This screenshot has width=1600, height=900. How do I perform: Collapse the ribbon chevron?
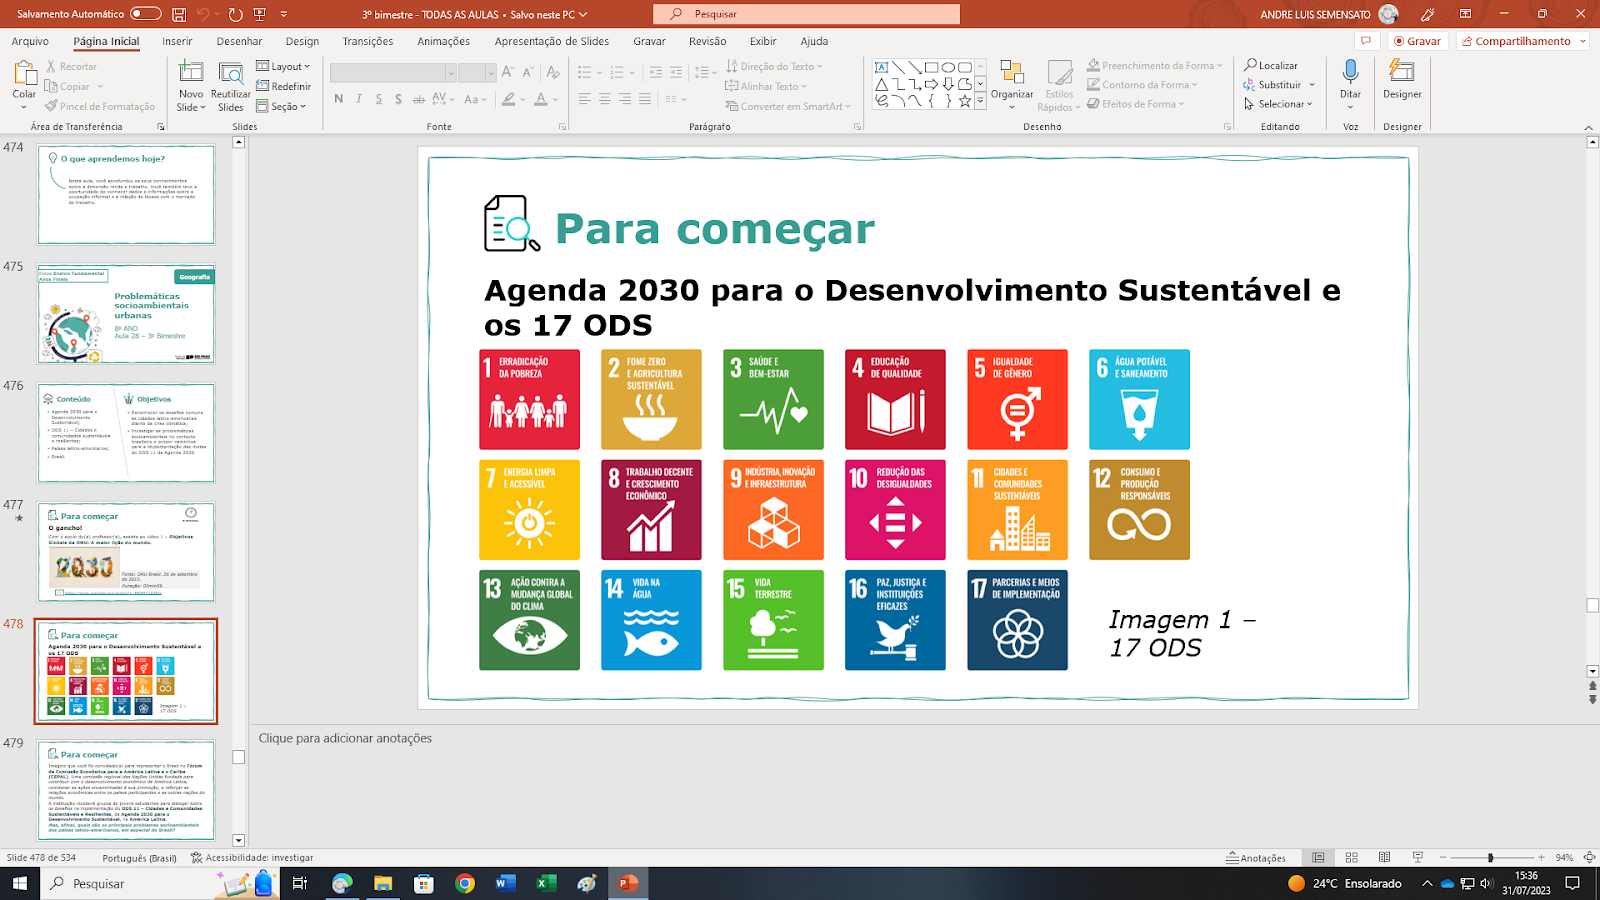point(1589,127)
